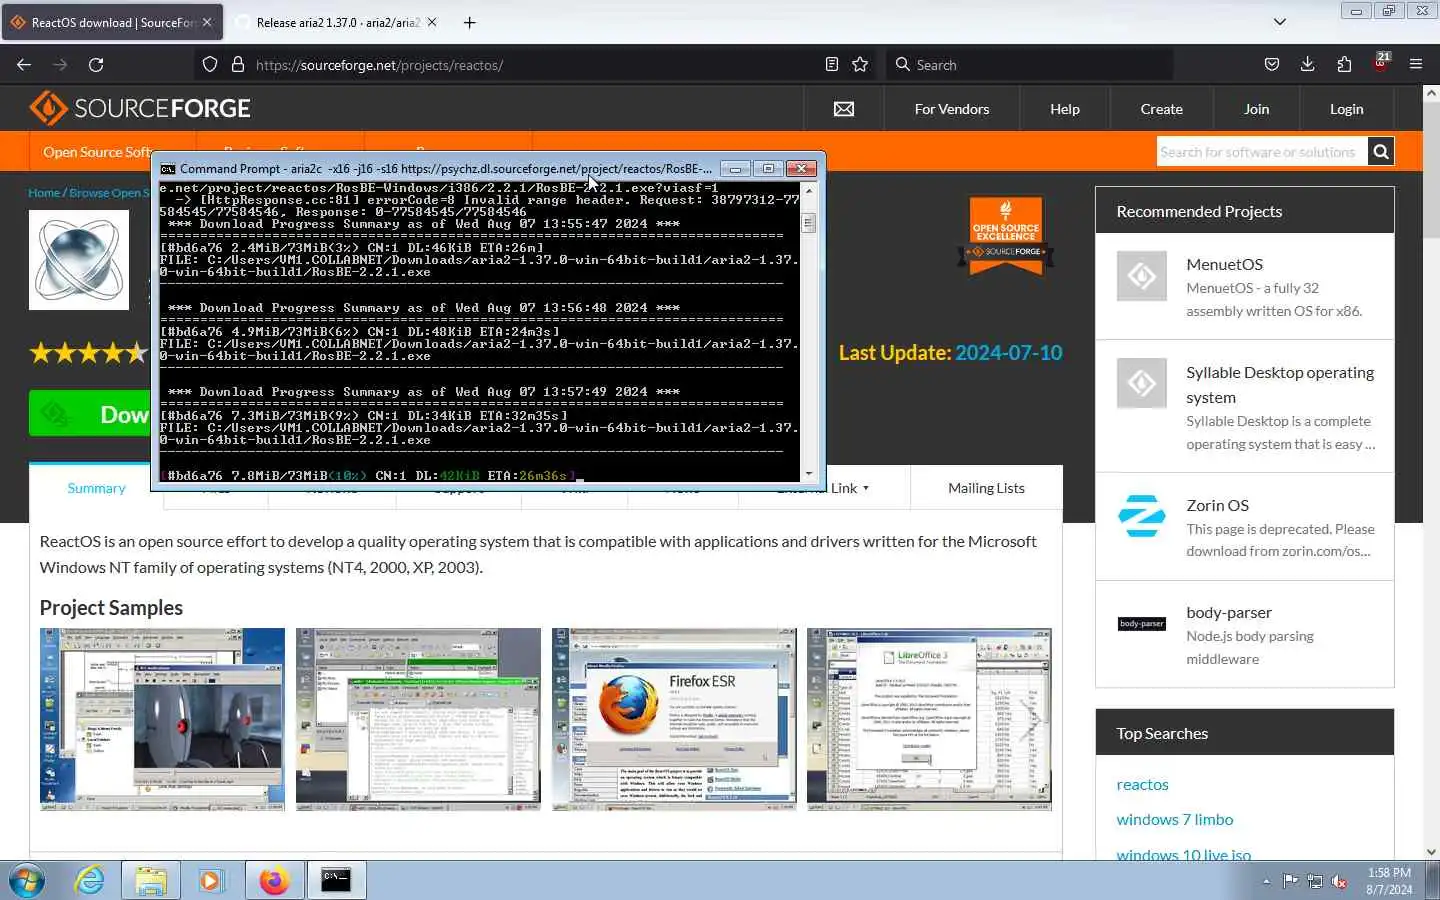Screen dimensions: 1440x900
Task: Click windows 7 limbo search link
Action: point(1174,819)
